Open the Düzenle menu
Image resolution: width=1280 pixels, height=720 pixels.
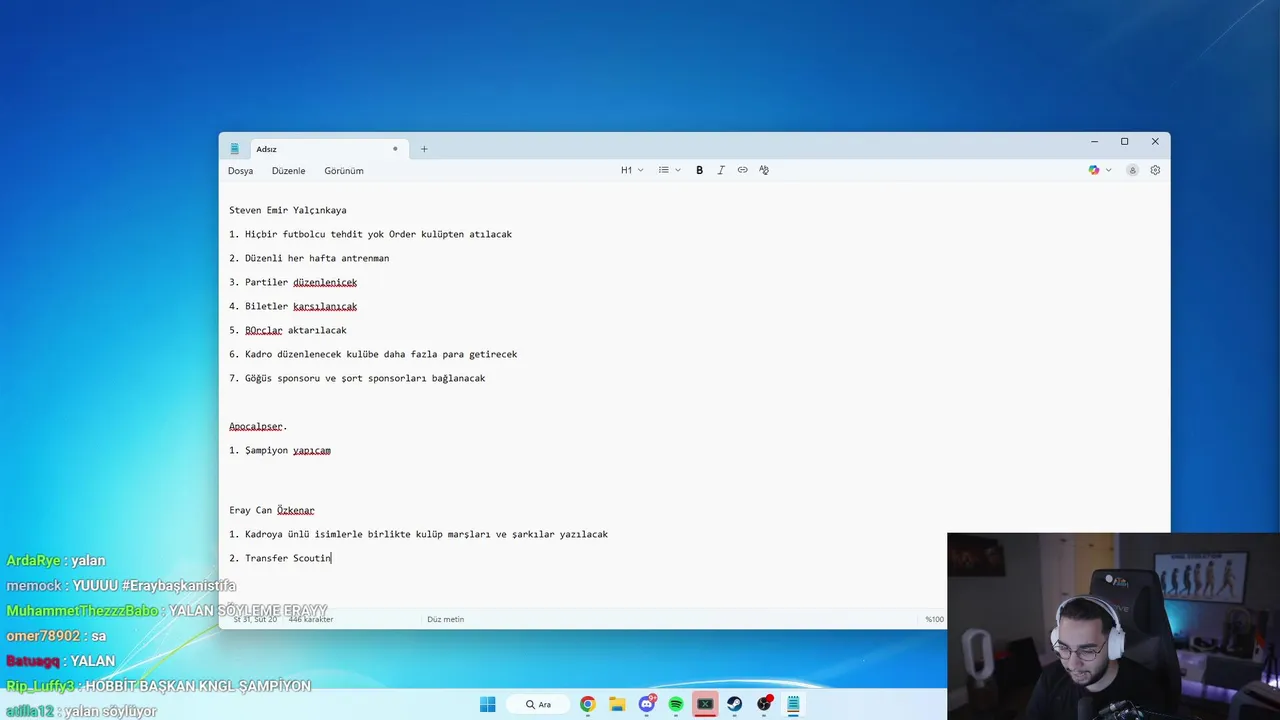288,171
